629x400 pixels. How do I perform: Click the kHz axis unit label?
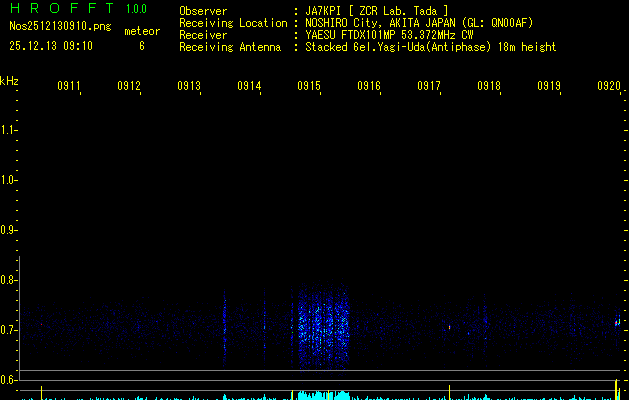coord(9,80)
